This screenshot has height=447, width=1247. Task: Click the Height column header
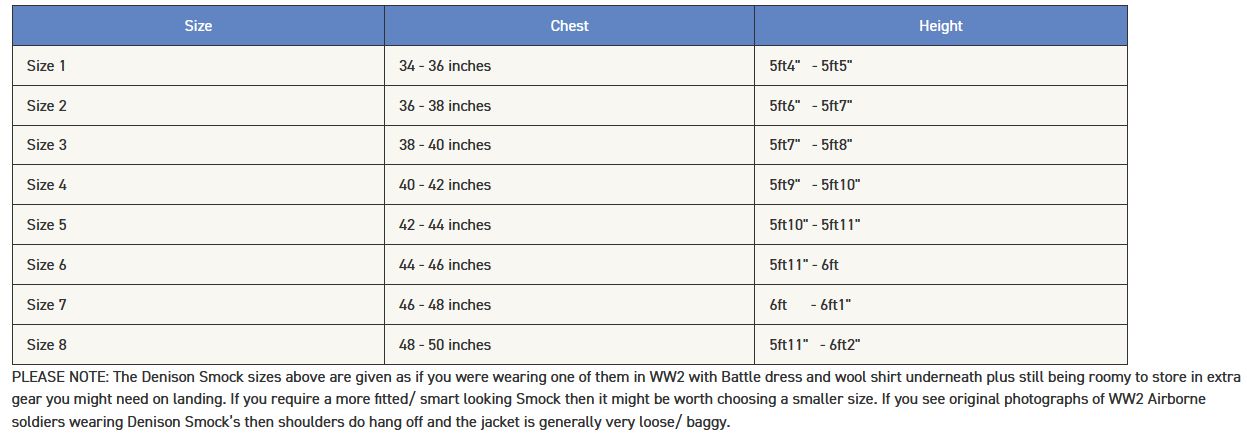point(940,26)
